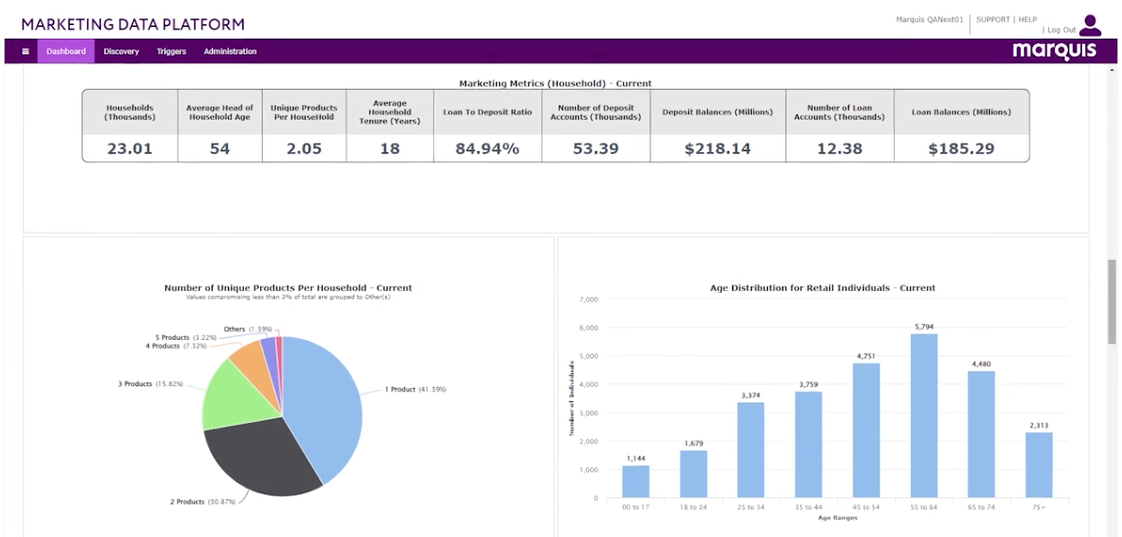Click the Log Out link

point(1061,30)
